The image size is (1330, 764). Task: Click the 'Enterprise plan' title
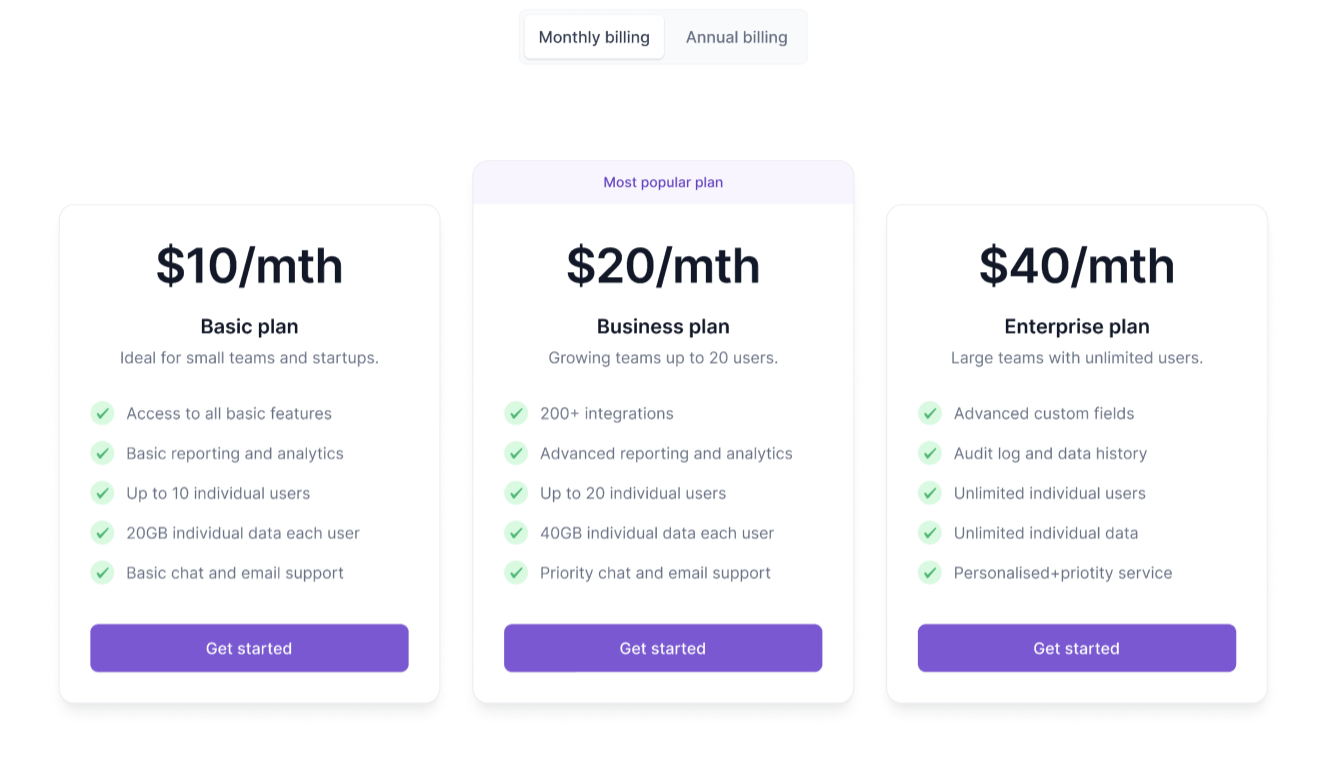point(1076,326)
